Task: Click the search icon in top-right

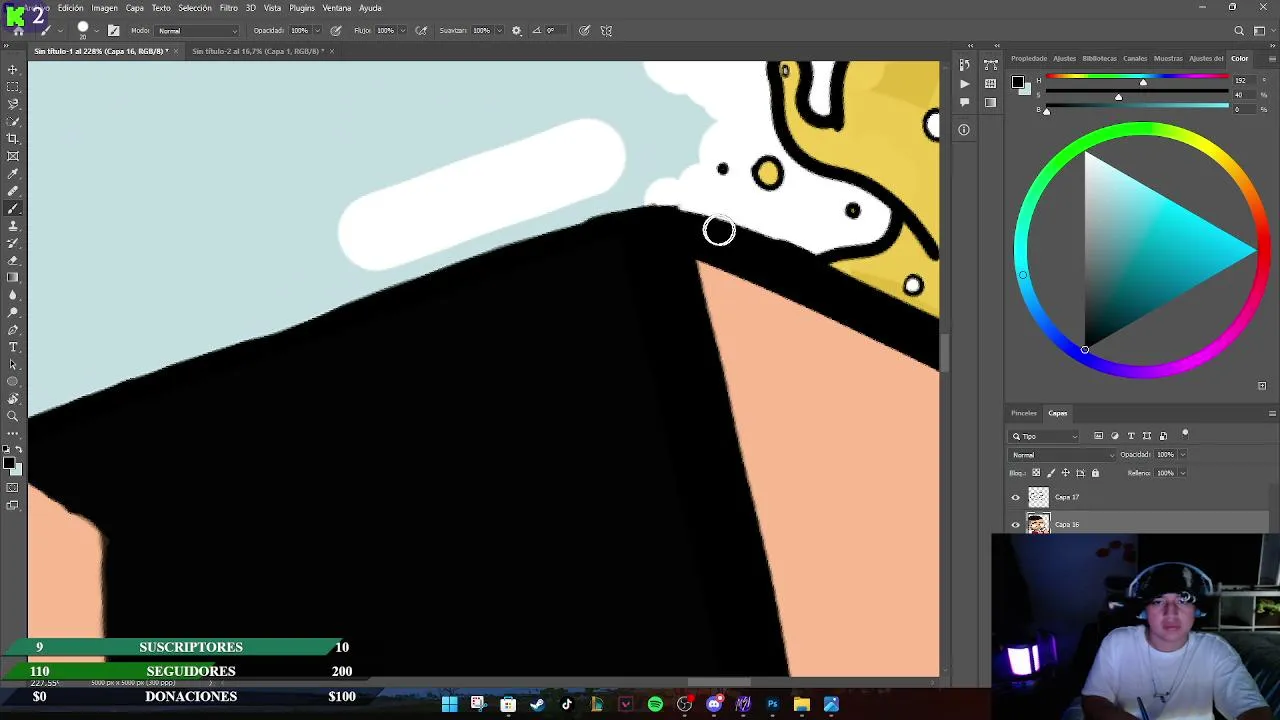Action: click(x=1239, y=31)
